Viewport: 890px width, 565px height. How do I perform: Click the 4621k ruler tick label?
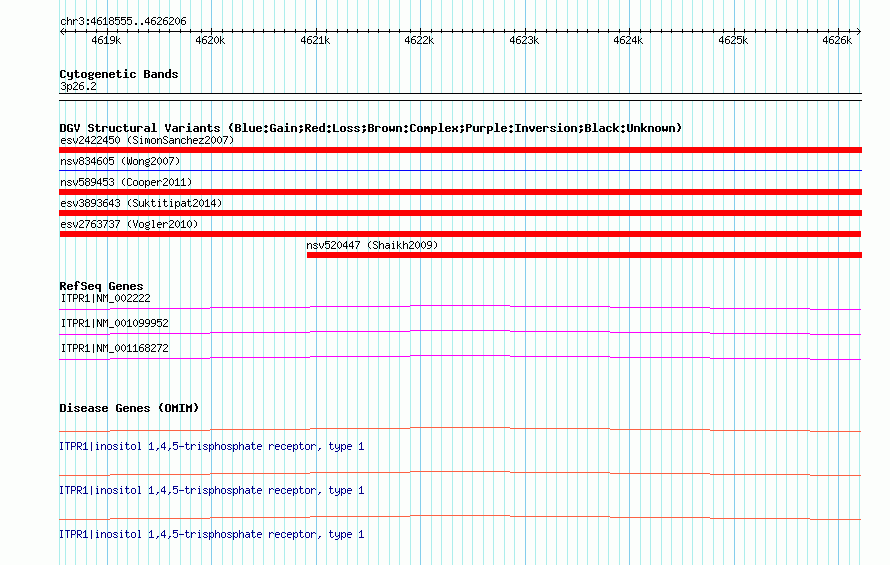click(315, 40)
